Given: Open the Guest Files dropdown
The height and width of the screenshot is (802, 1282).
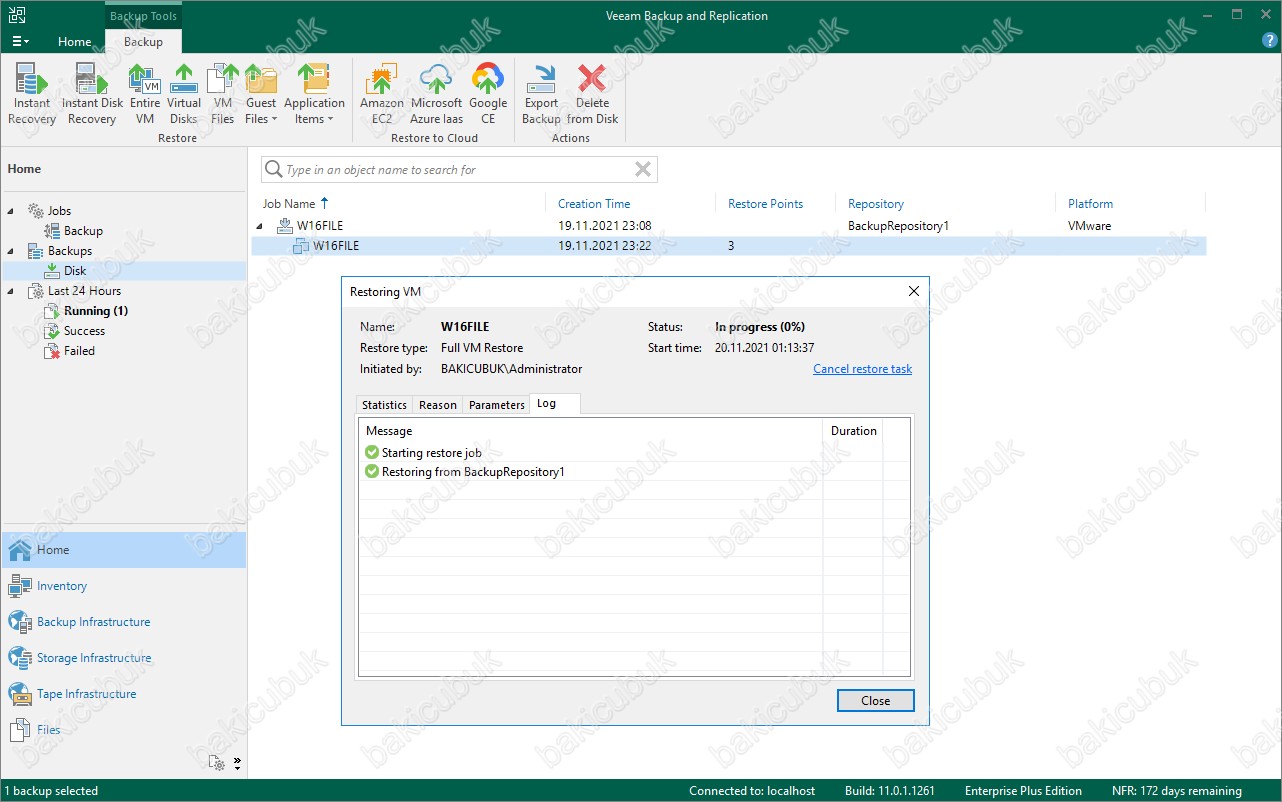Looking at the screenshot, I should pyautogui.click(x=261, y=94).
